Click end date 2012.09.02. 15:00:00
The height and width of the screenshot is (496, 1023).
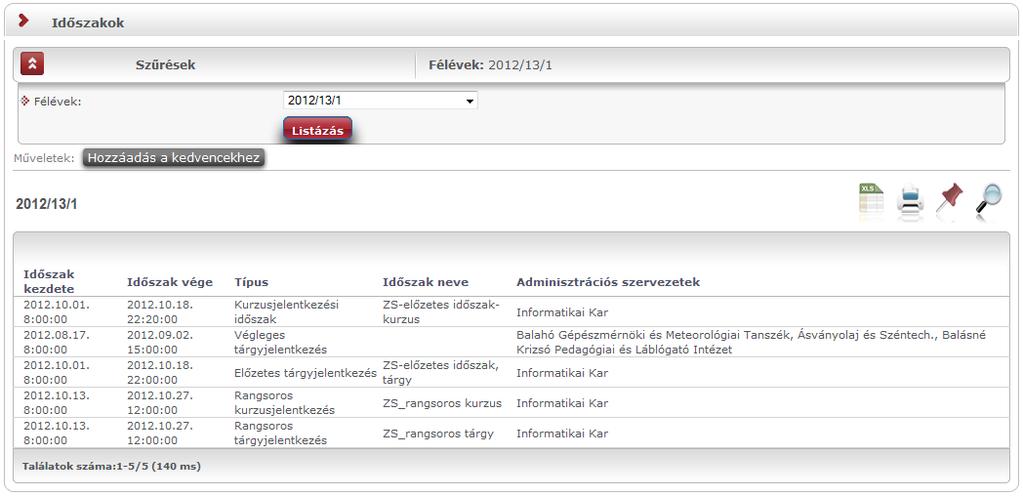pyautogui.click(x=160, y=342)
